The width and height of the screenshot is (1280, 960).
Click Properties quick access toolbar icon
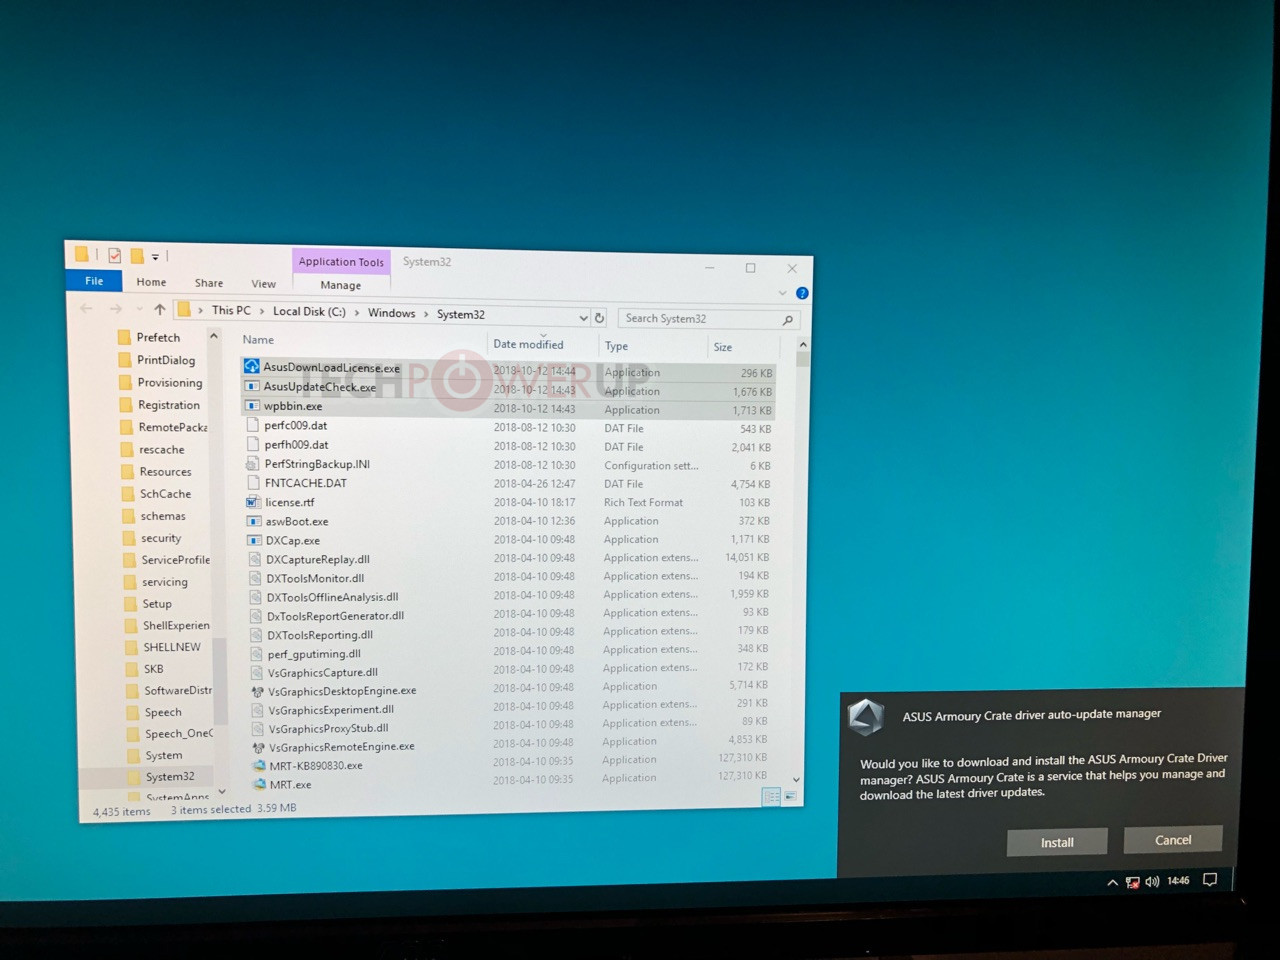tap(115, 256)
